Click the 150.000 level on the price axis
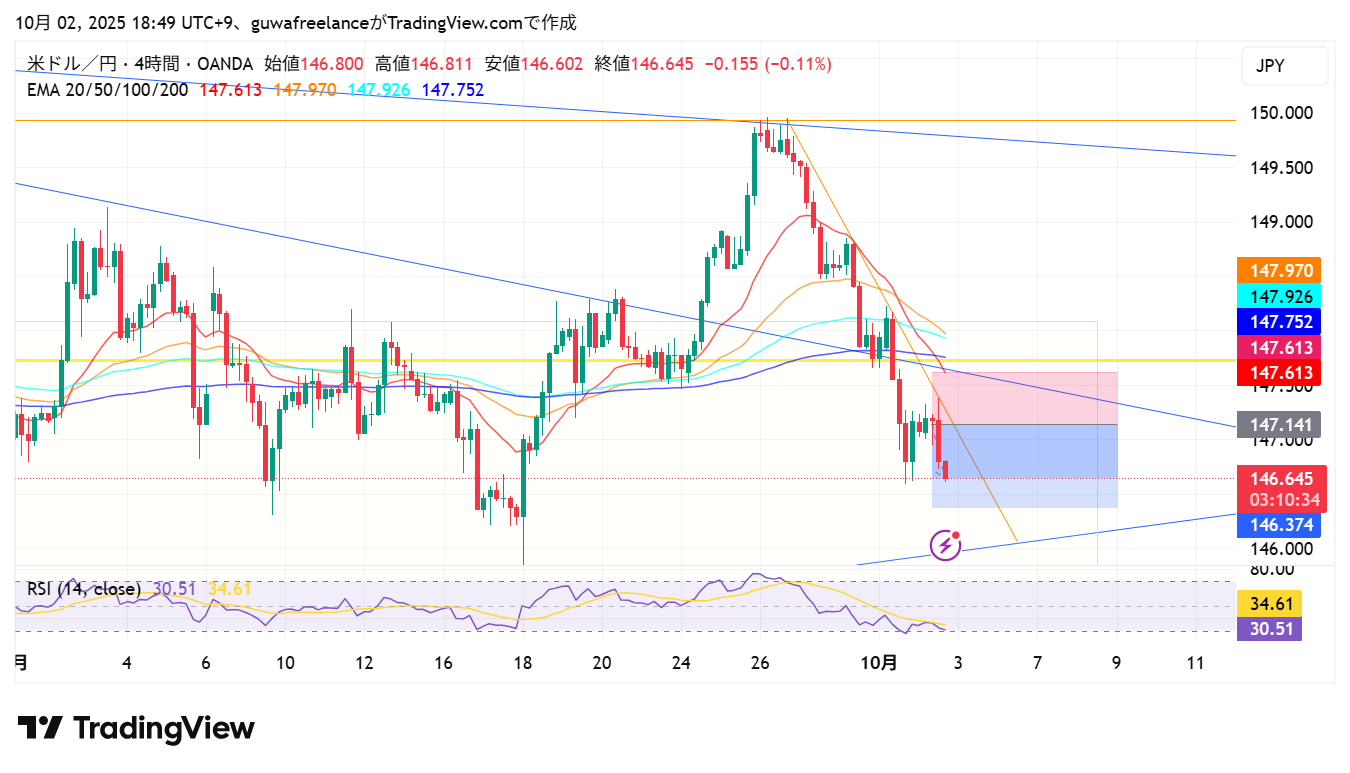 click(1283, 114)
